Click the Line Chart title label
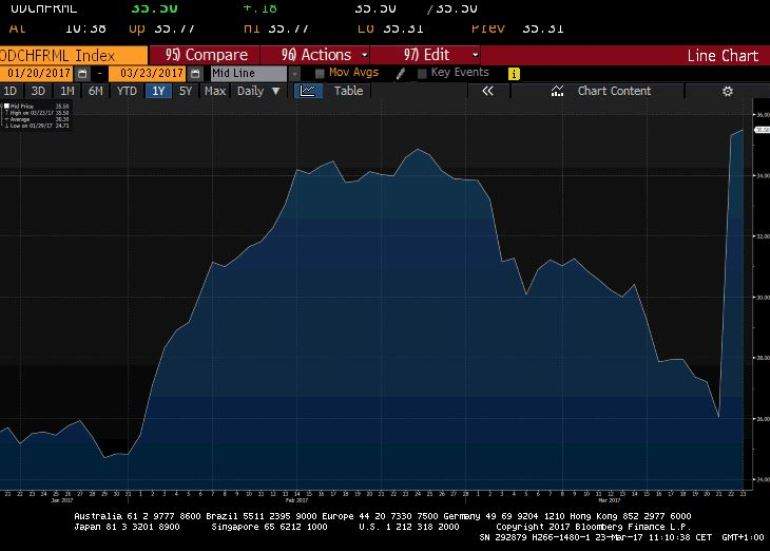The image size is (770, 551). tap(722, 55)
